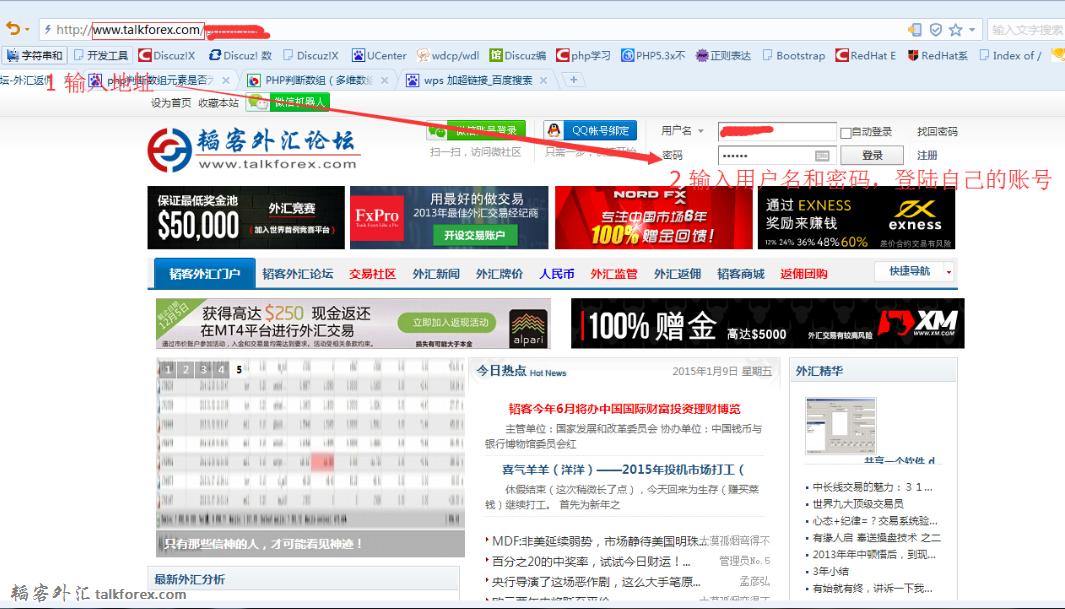Open the 字符串和 bookmark
1065x609 pixels.
35,56
